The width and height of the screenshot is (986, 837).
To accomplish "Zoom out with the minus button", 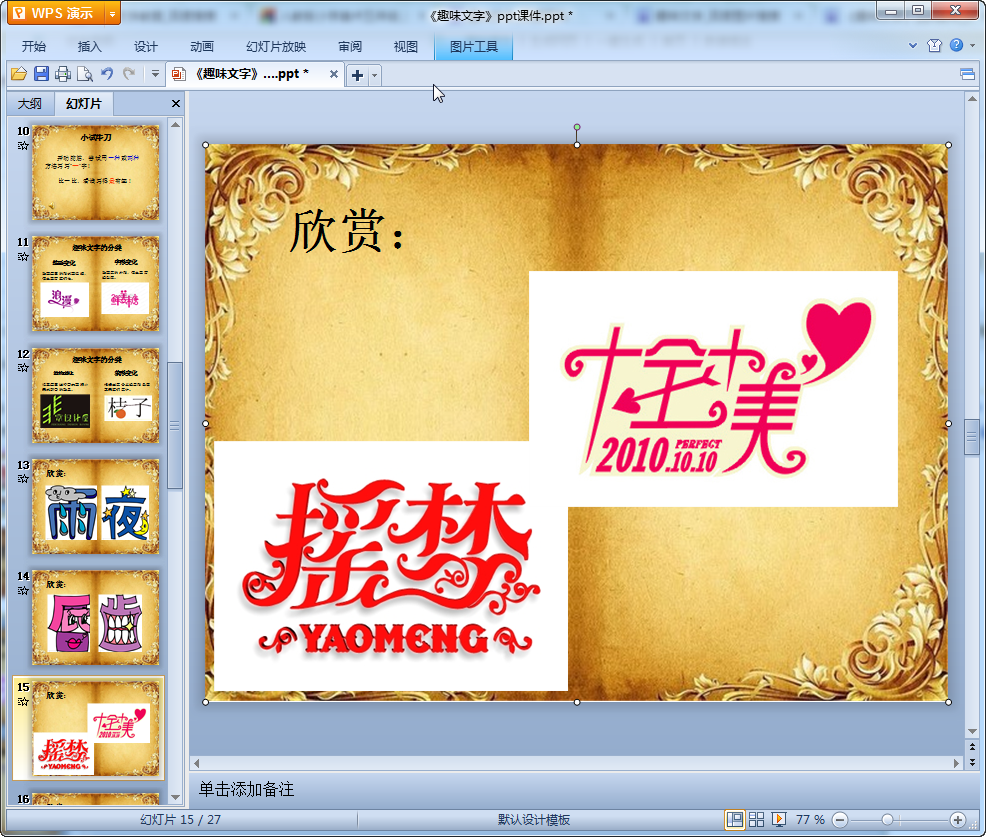I will point(840,819).
